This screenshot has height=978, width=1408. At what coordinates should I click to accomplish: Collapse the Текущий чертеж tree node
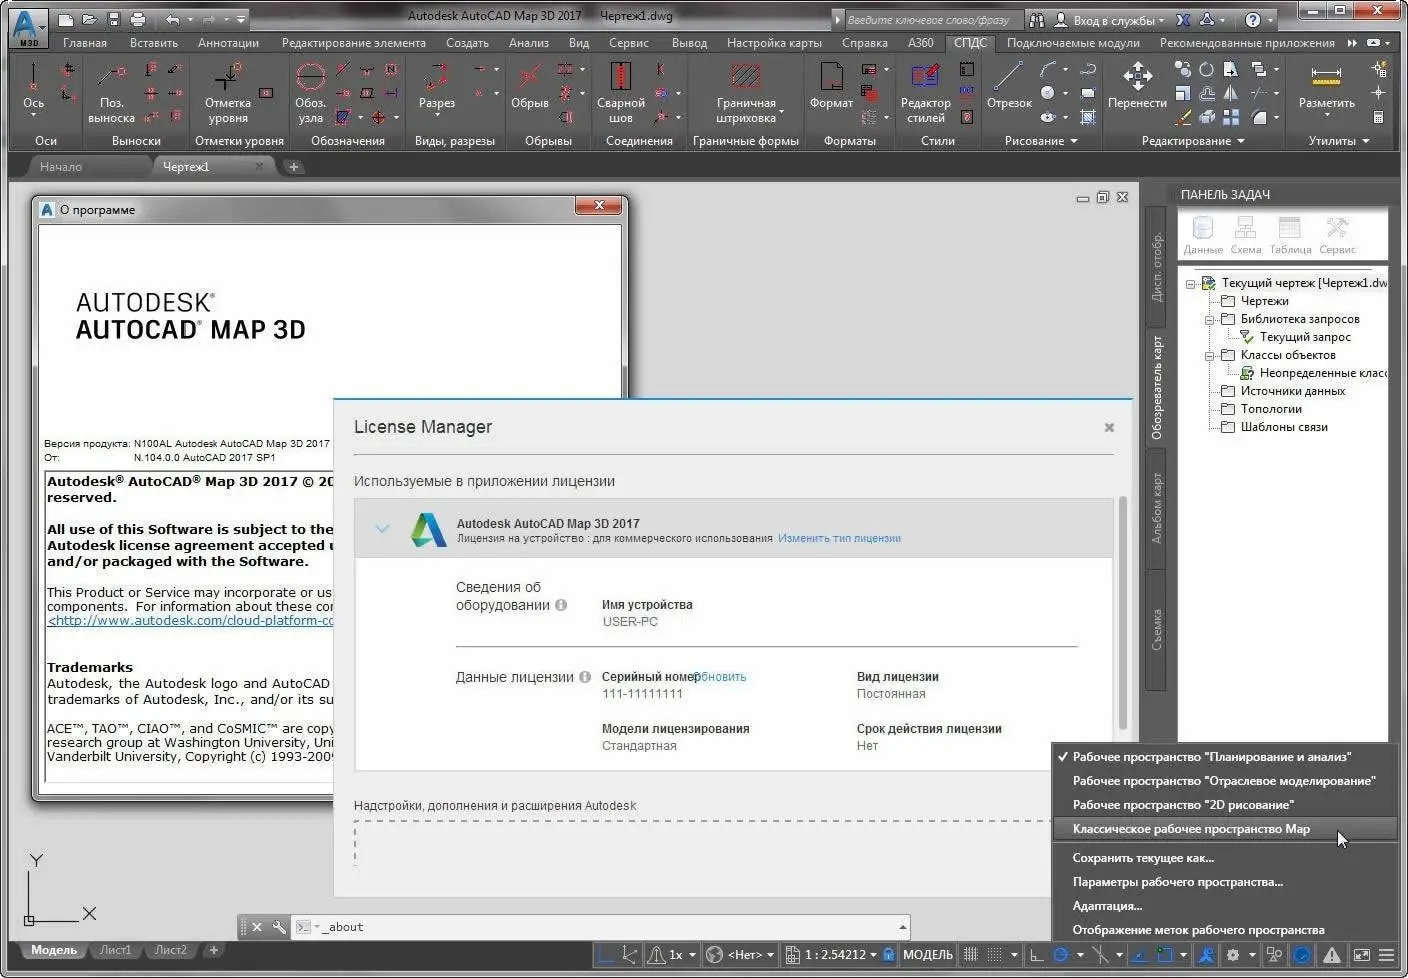click(1190, 284)
